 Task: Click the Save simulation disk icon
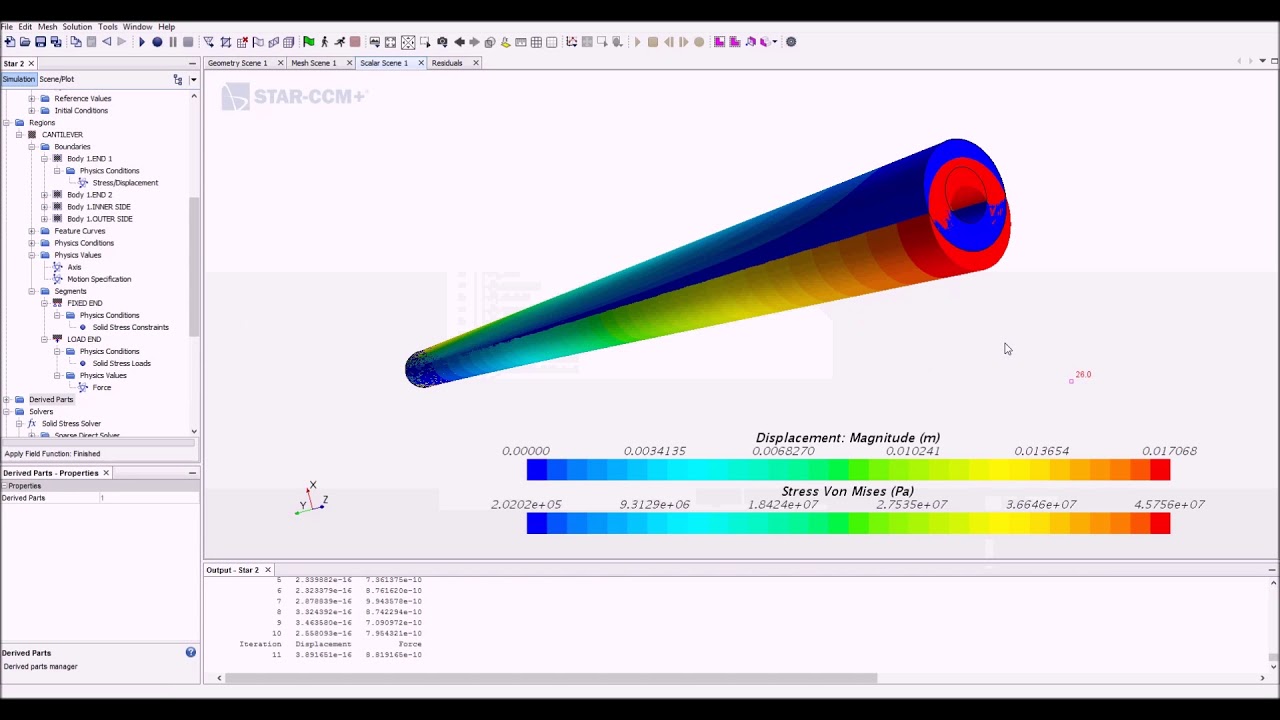click(x=41, y=42)
